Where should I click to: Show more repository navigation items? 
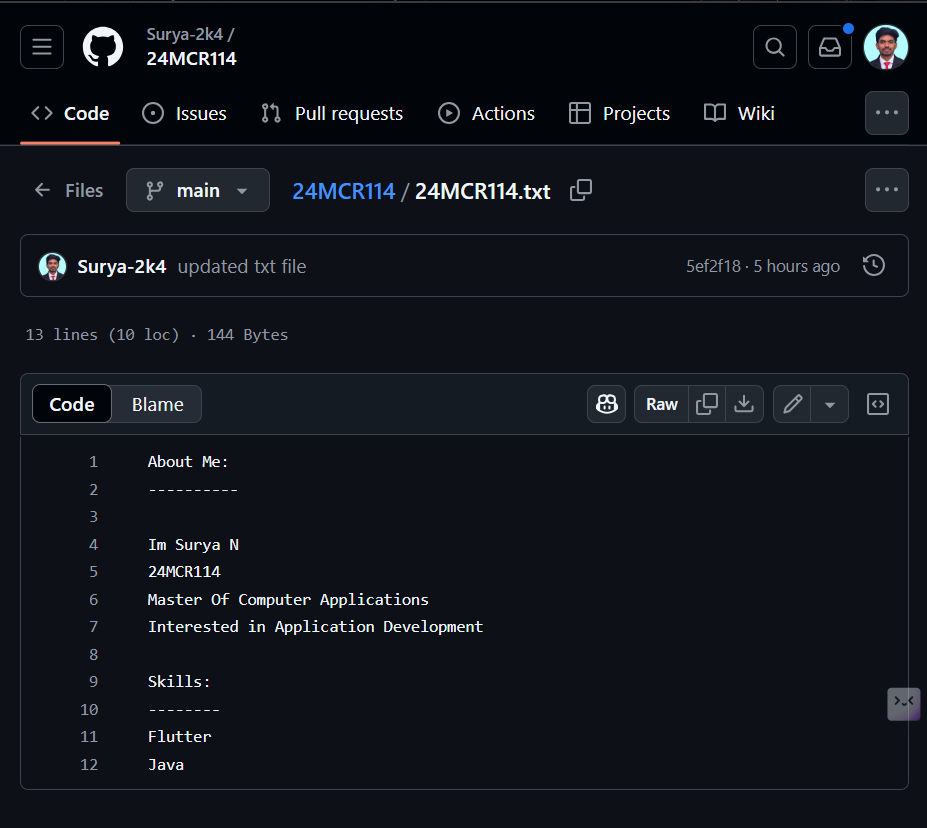(886, 113)
